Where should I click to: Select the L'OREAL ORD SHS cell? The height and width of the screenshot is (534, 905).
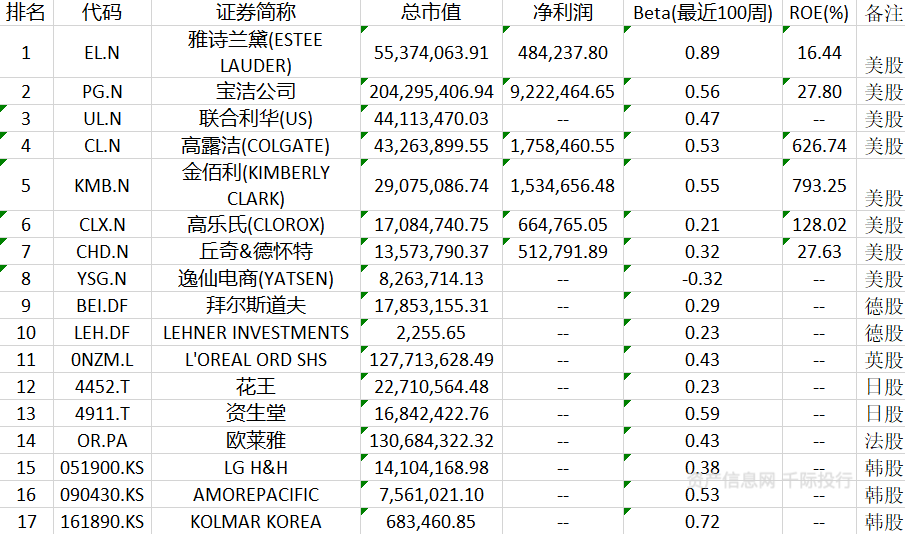click(x=256, y=360)
